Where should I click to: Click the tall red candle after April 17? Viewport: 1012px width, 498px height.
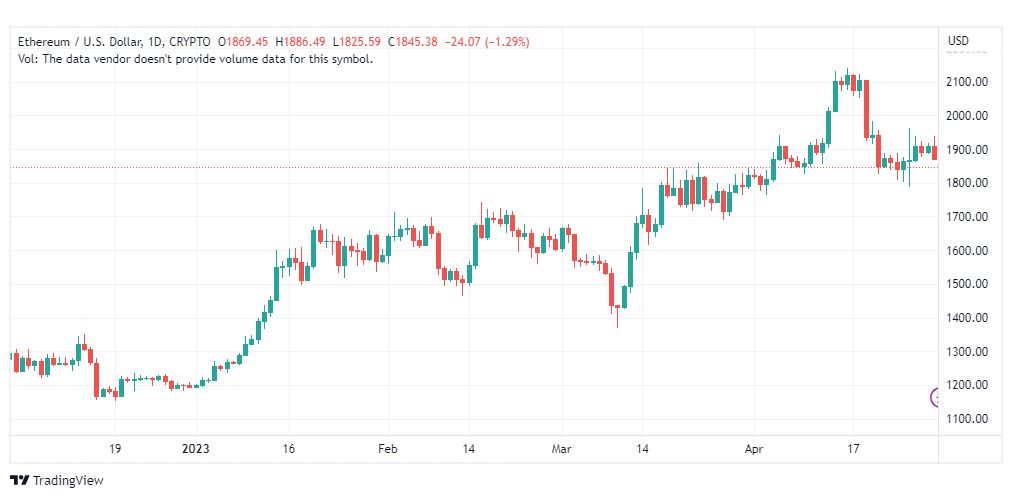tap(867, 109)
